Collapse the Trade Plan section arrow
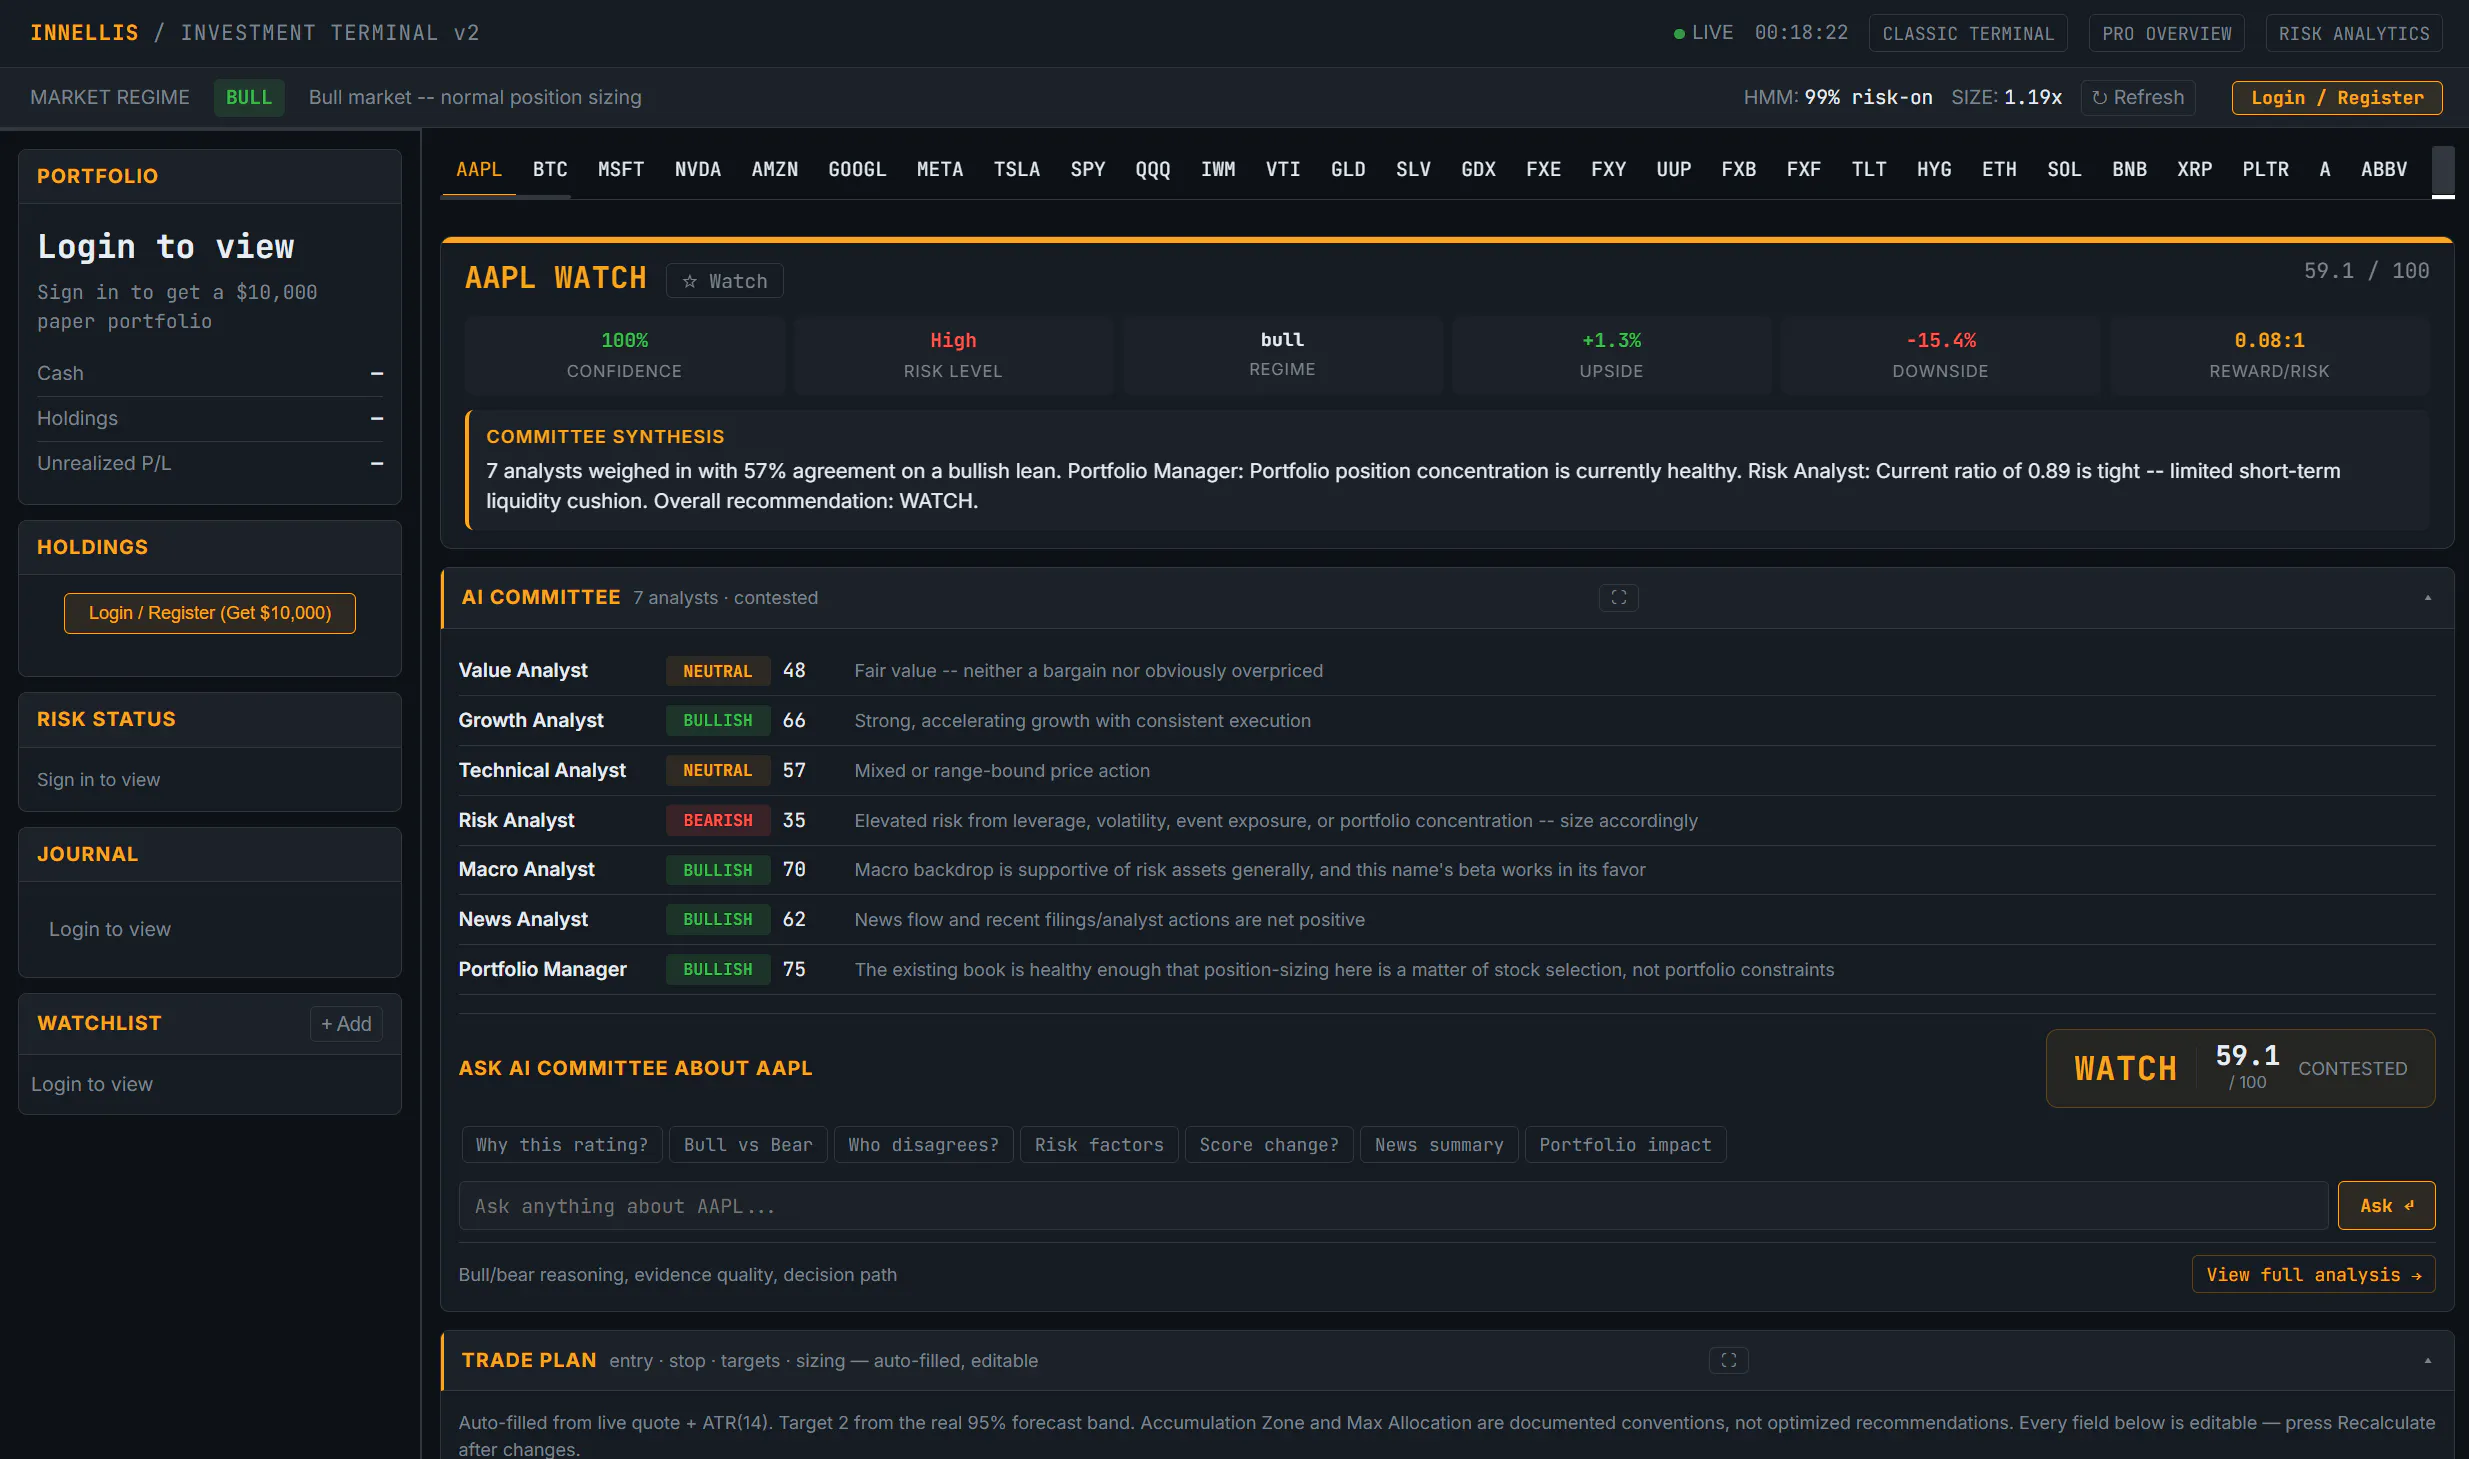 click(2427, 1361)
